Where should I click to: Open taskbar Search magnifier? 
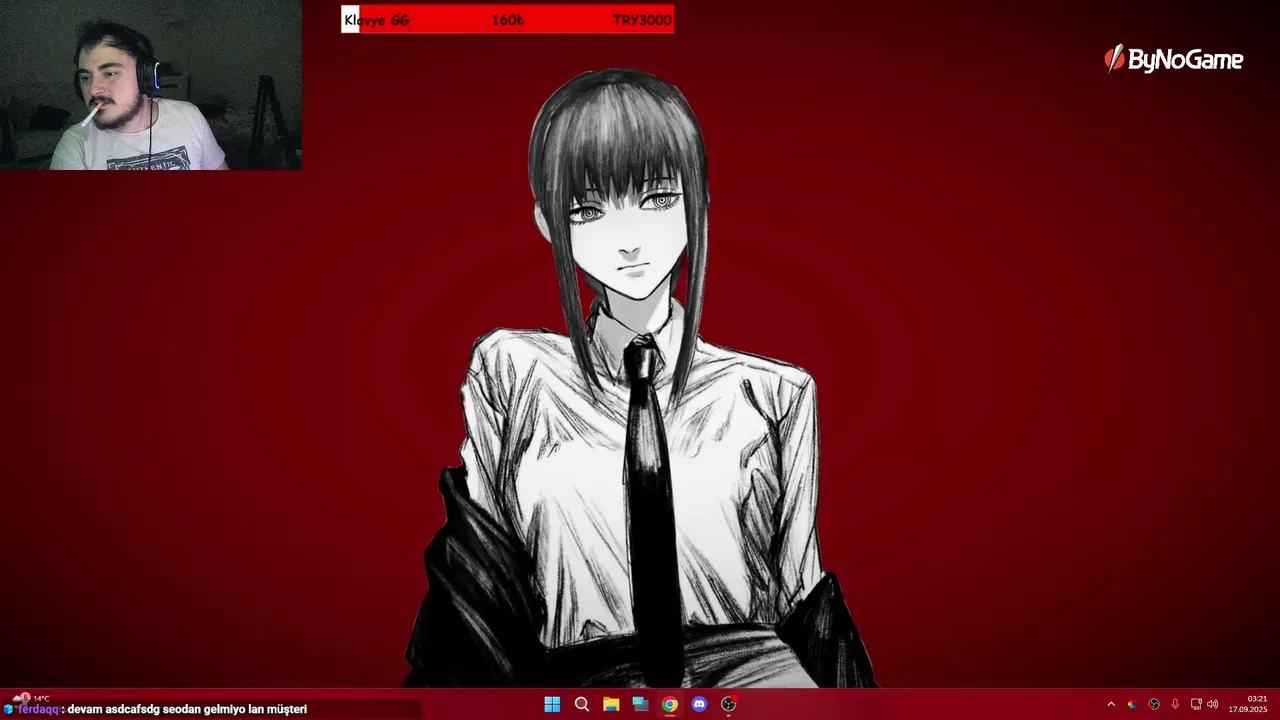[x=581, y=704]
